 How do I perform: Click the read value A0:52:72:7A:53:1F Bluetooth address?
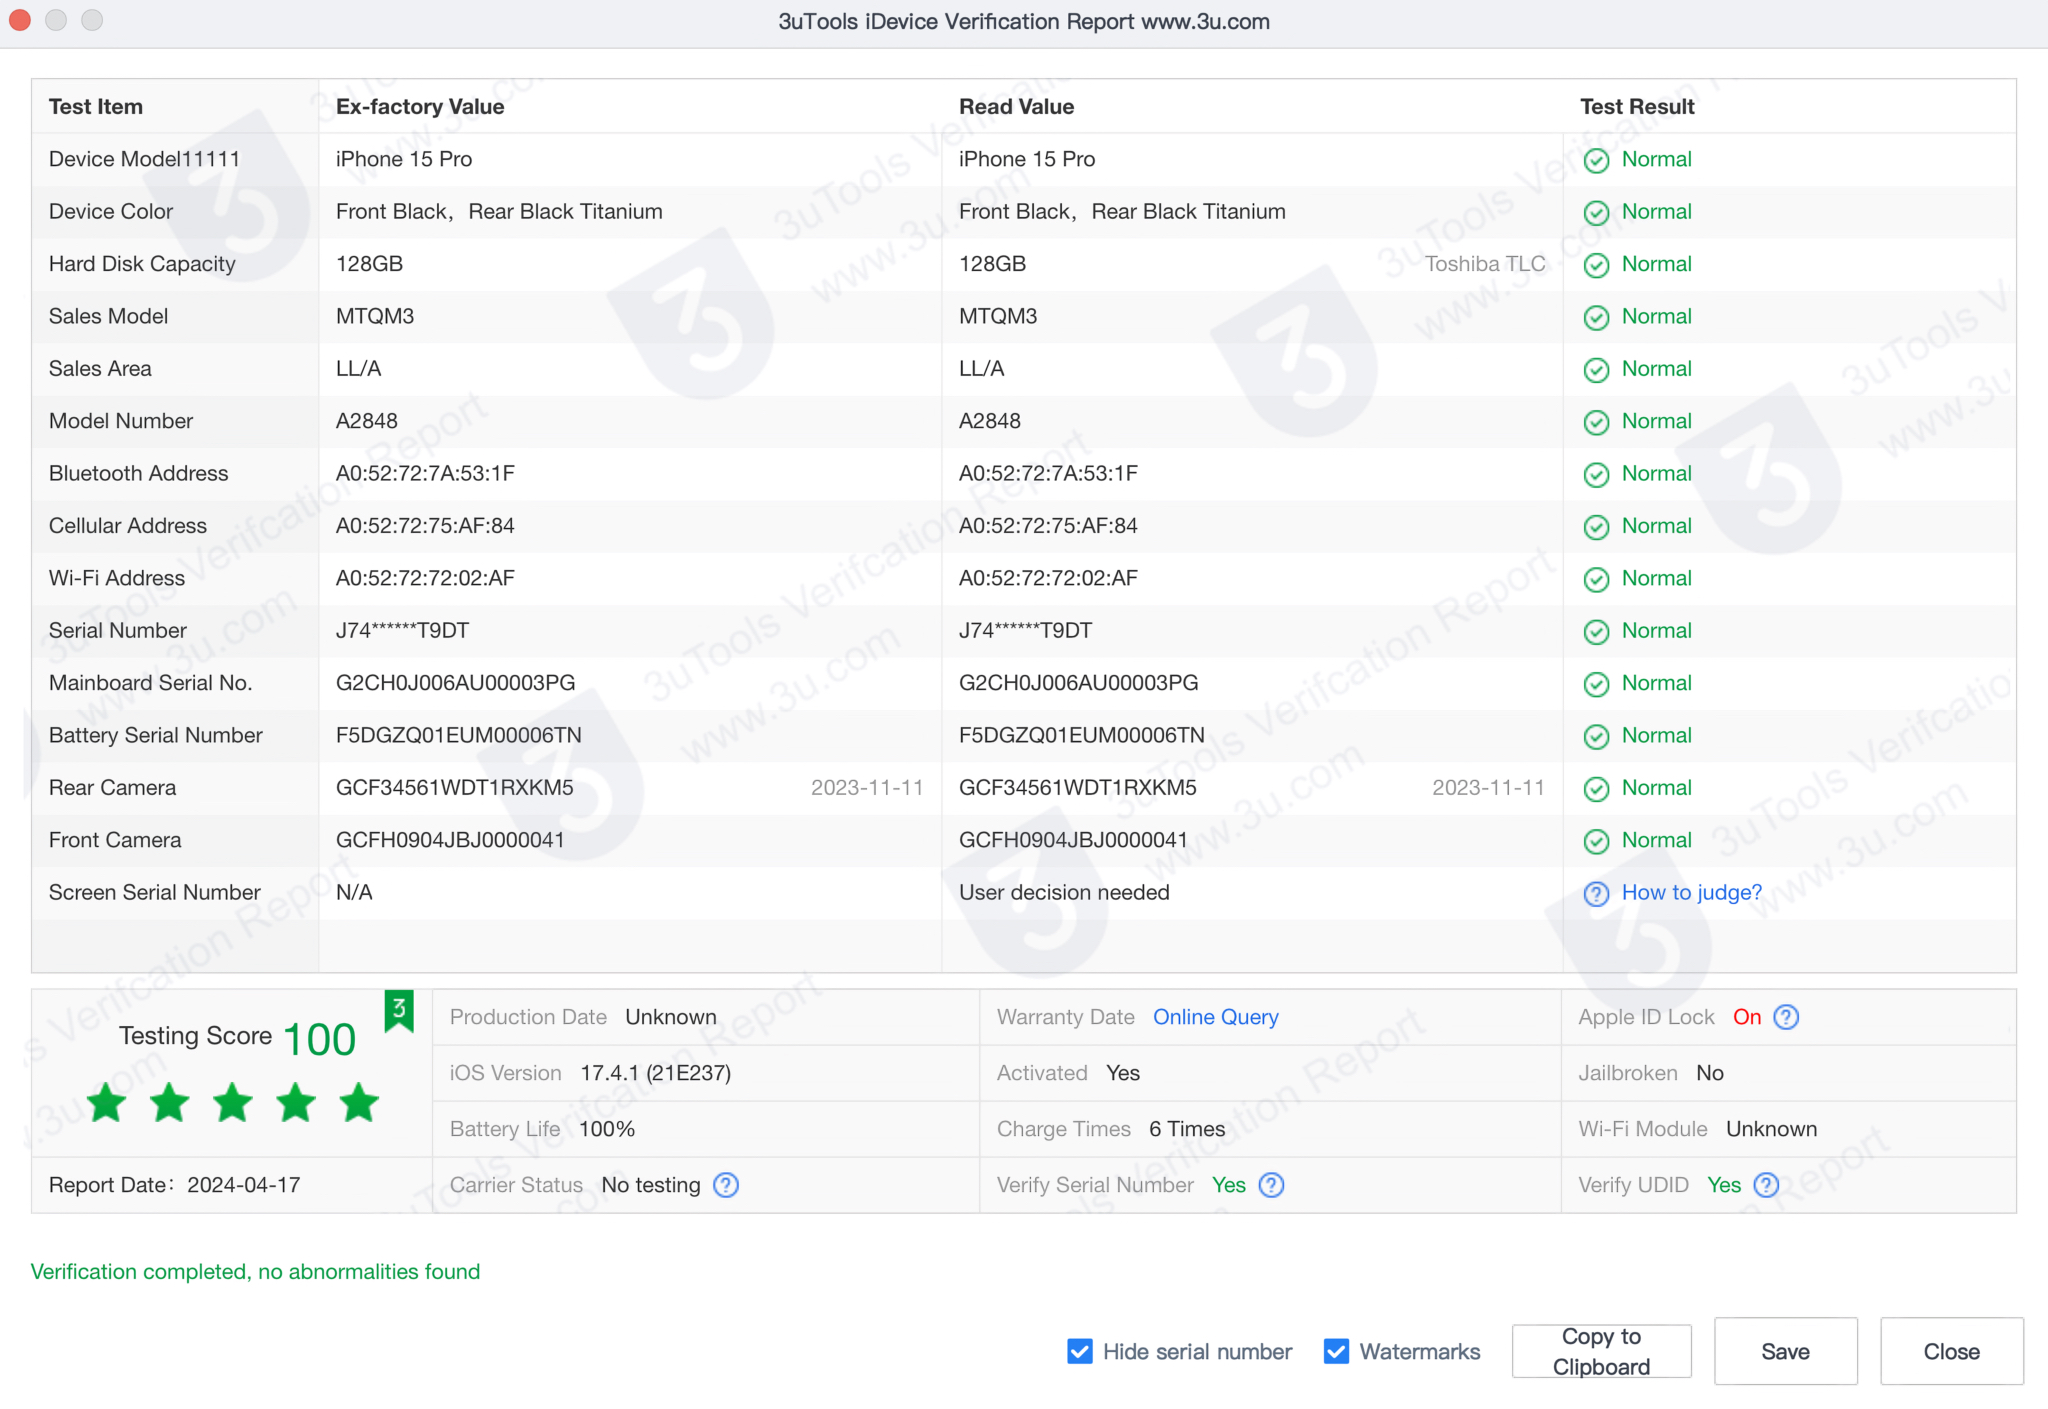pyautogui.click(x=1048, y=474)
